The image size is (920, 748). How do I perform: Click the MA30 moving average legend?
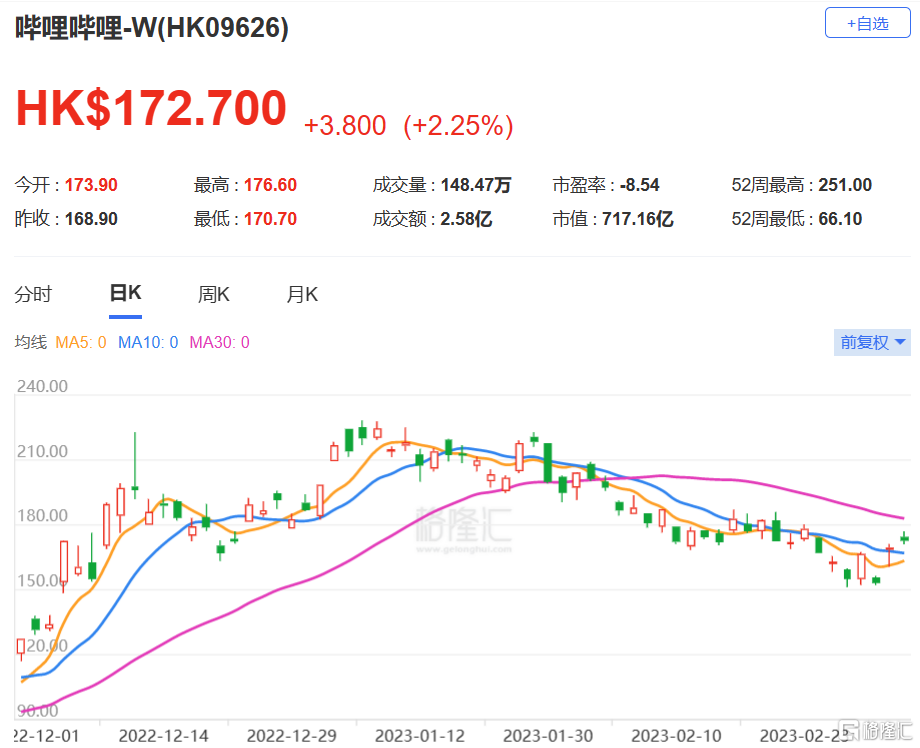click(219, 342)
